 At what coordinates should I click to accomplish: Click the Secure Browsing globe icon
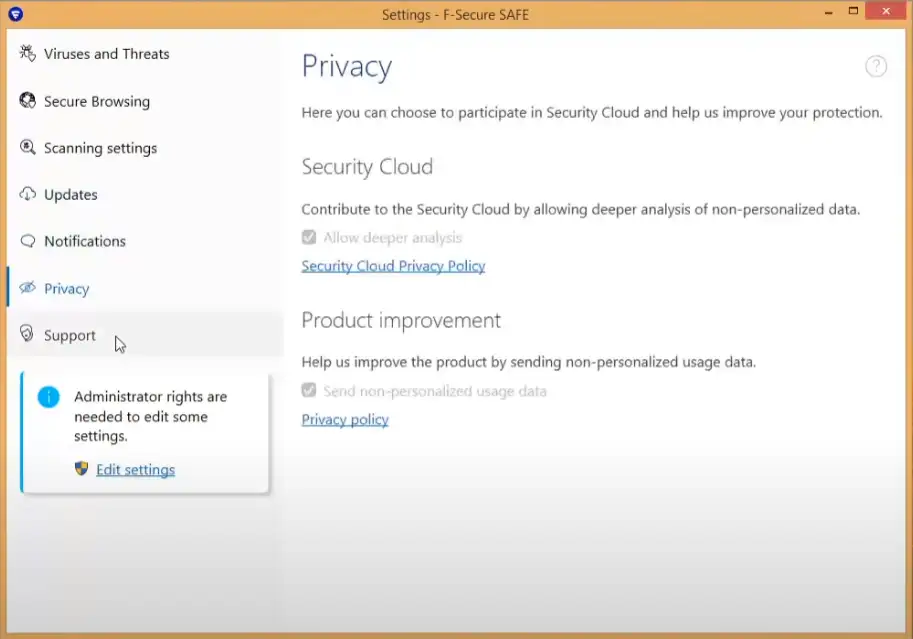(x=27, y=101)
